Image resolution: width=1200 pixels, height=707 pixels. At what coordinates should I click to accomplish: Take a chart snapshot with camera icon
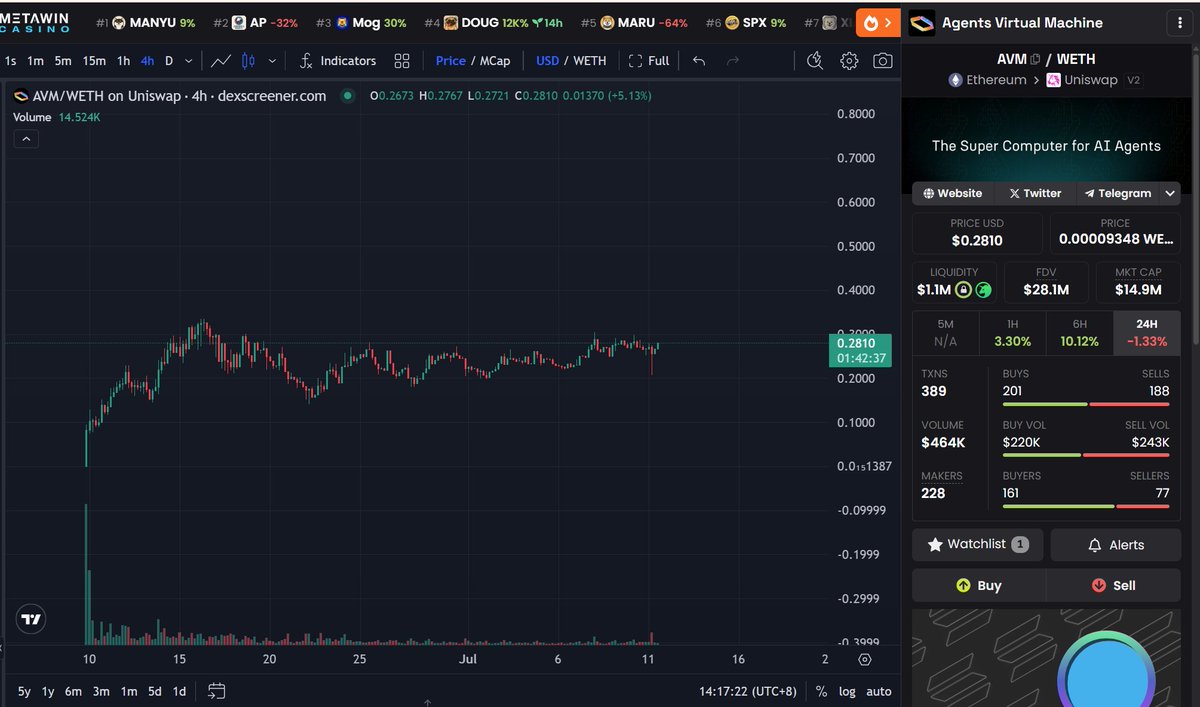[882, 61]
